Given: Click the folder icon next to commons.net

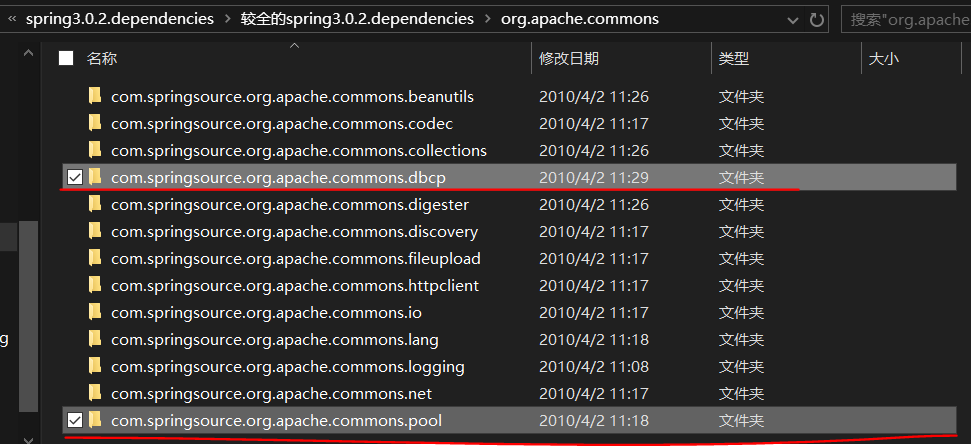Looking at the screenshot, I should pyautogui.click(x=95, y=393).
